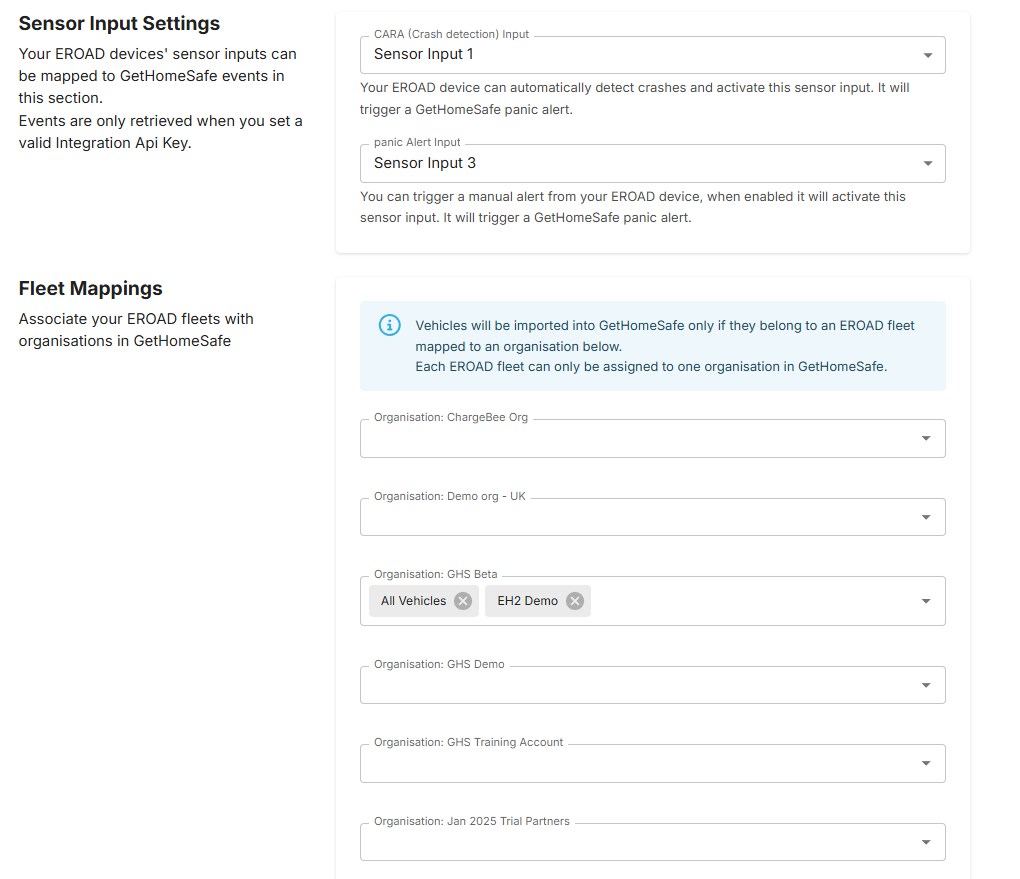
Task: Click the Fleet Mappings heading
Action: click(x=91, y=288)
